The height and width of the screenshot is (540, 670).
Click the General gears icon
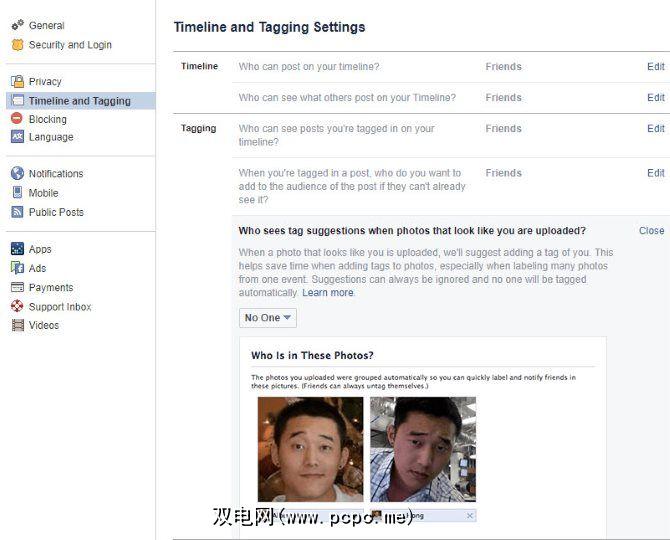(18, 25)
